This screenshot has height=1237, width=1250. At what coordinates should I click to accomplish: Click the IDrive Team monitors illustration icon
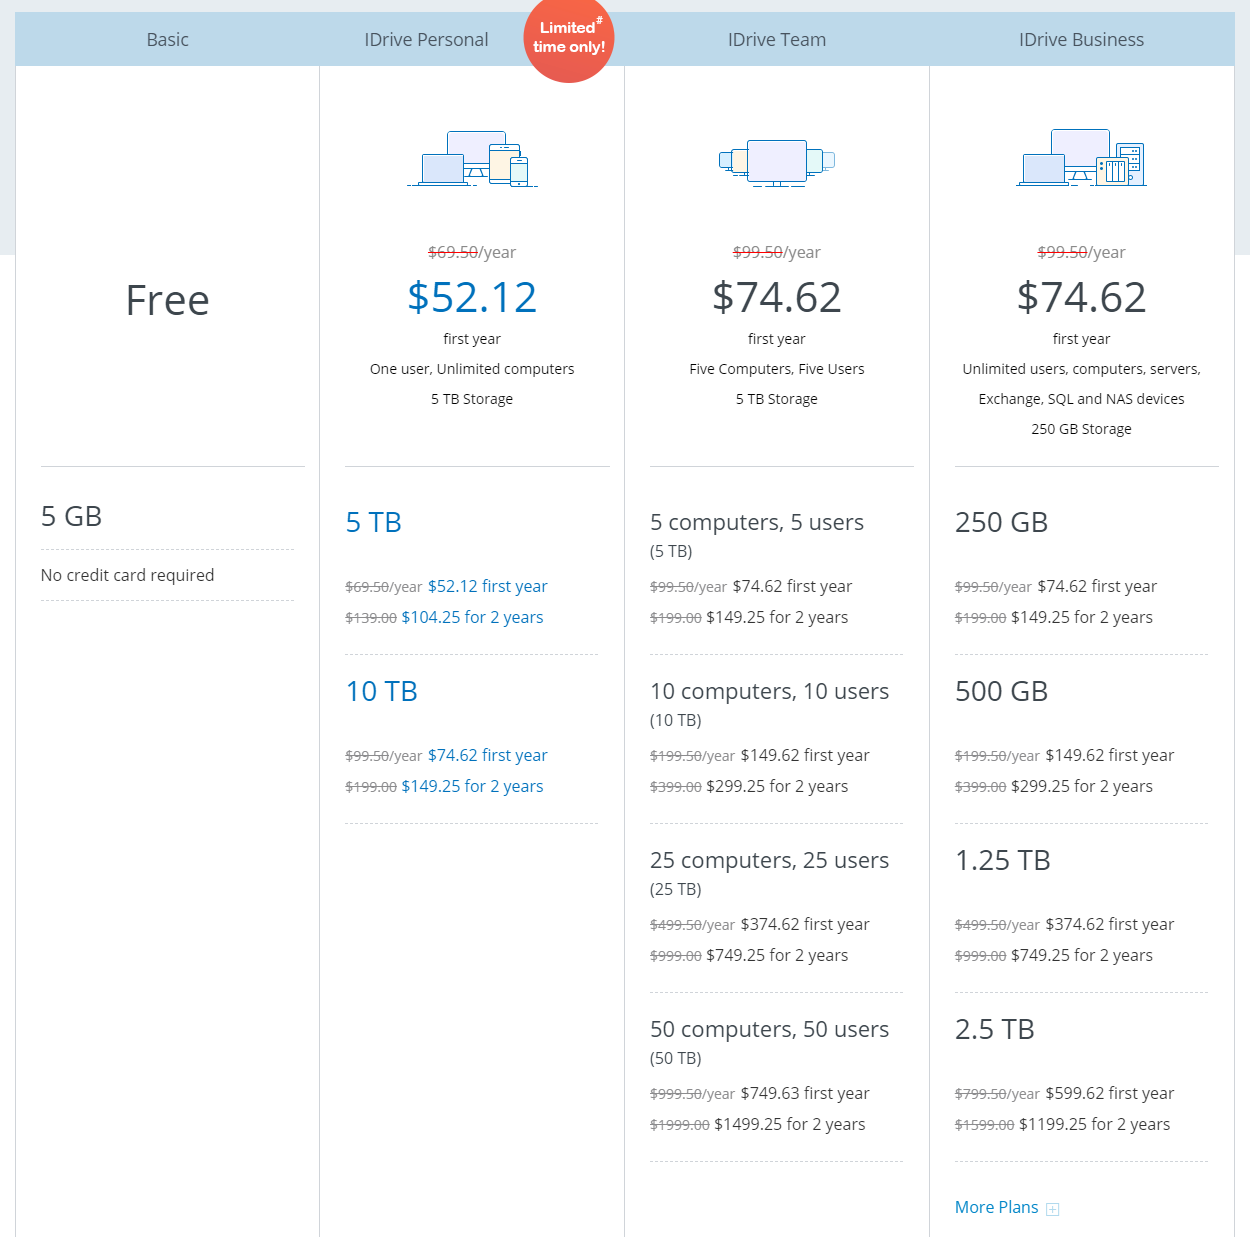776,162
